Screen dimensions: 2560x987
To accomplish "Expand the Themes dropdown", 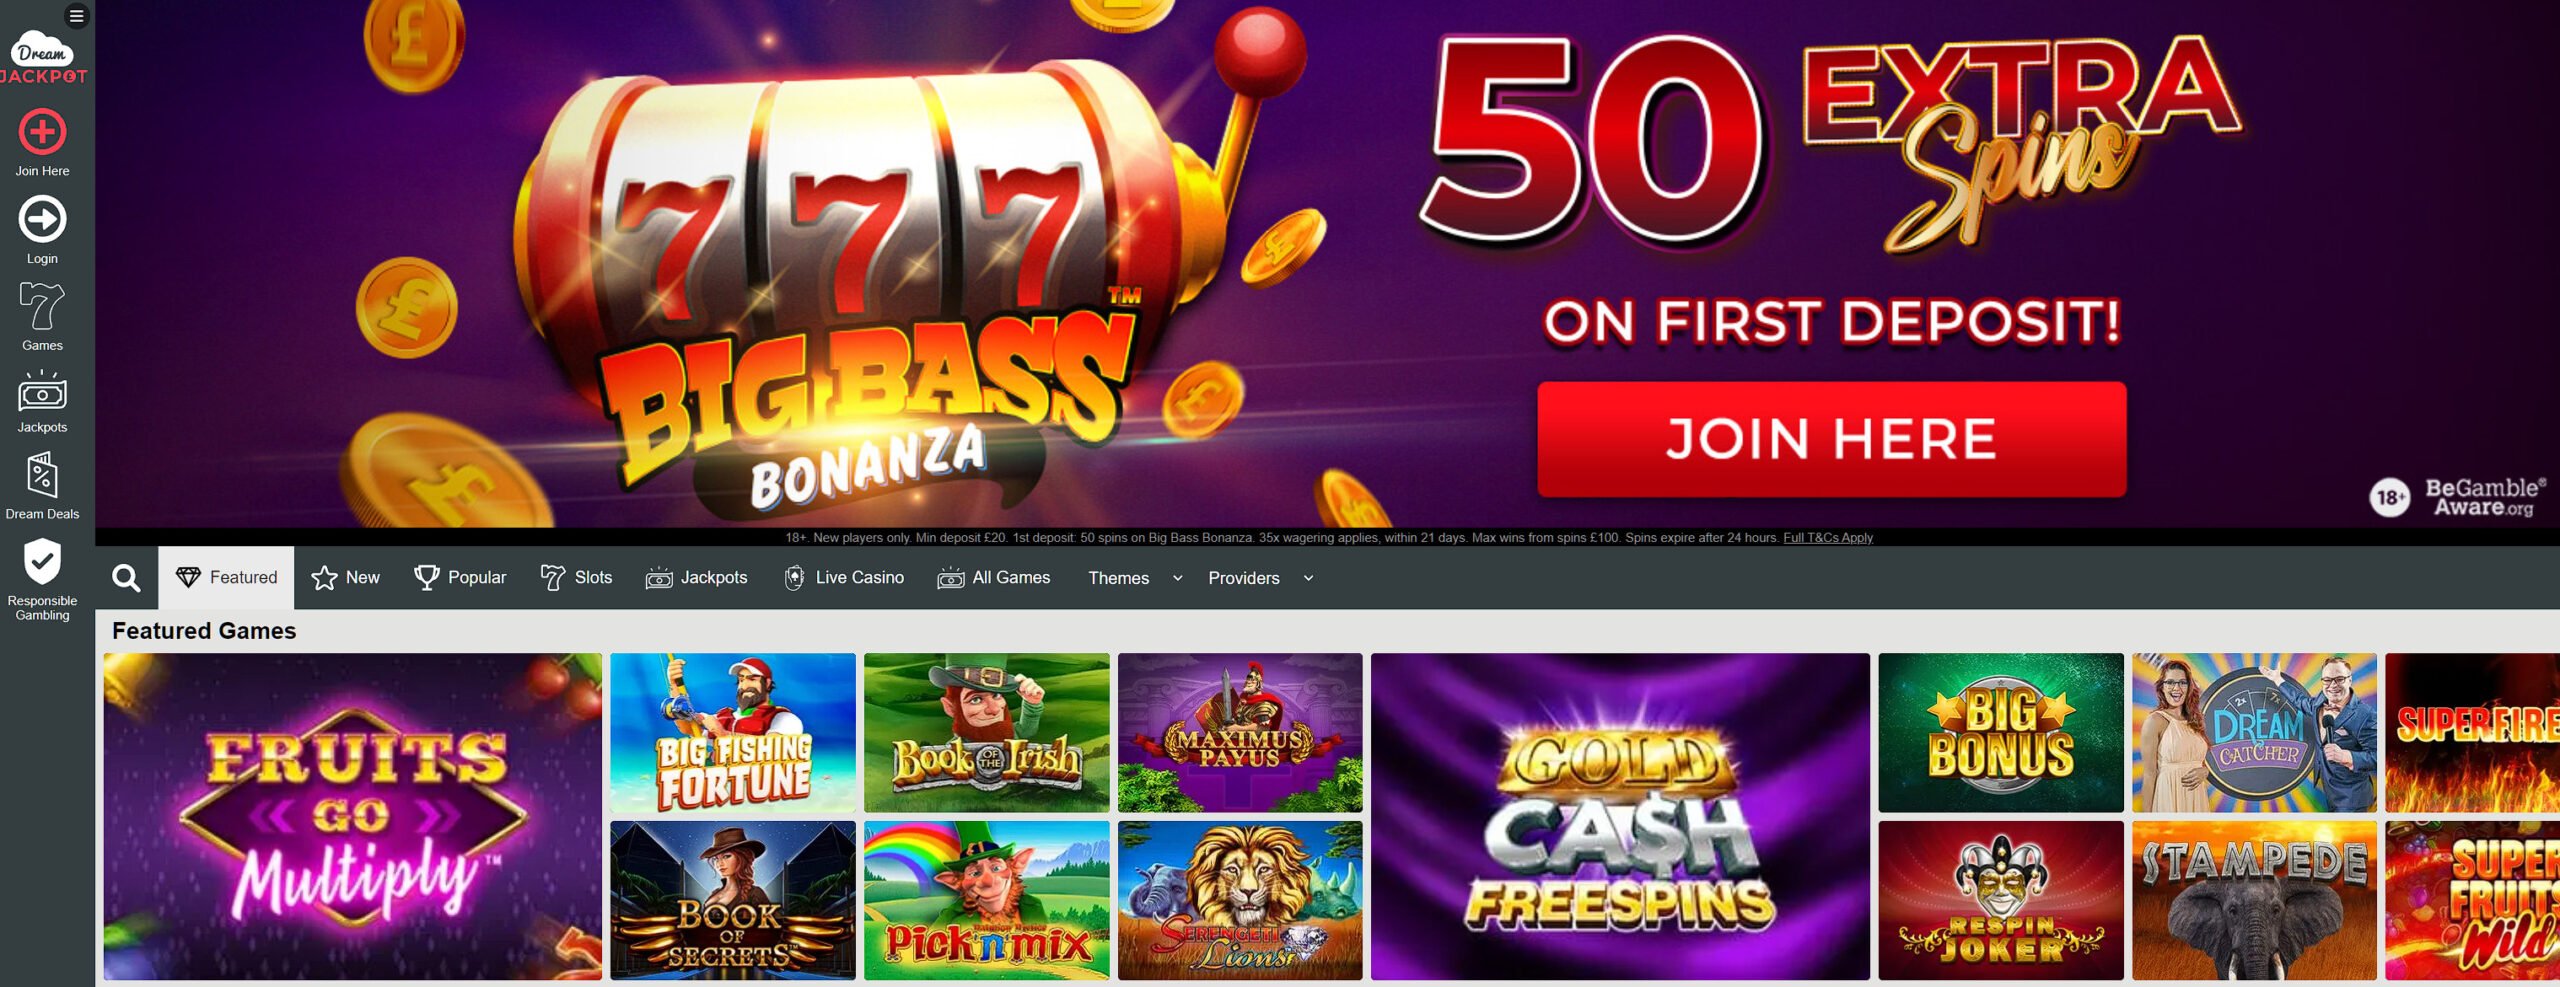I will [x=1135, y=578].
